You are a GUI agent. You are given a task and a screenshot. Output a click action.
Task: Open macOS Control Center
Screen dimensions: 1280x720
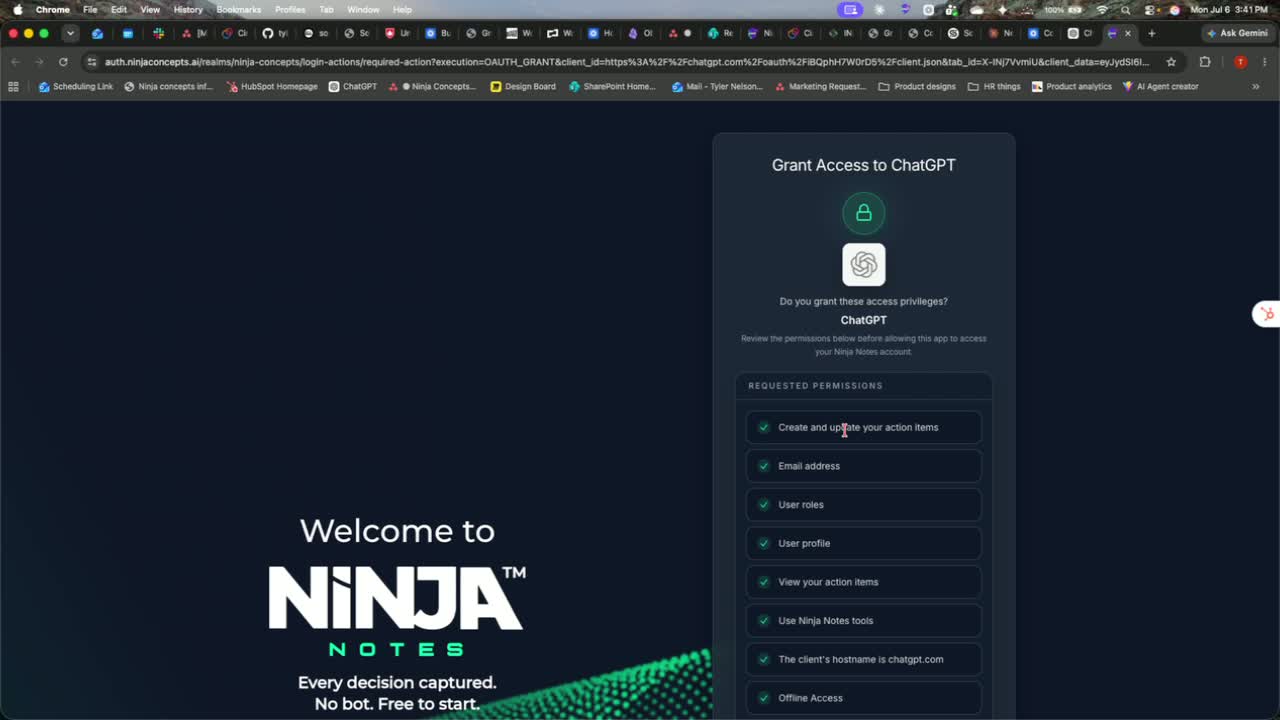point(1150,10)
